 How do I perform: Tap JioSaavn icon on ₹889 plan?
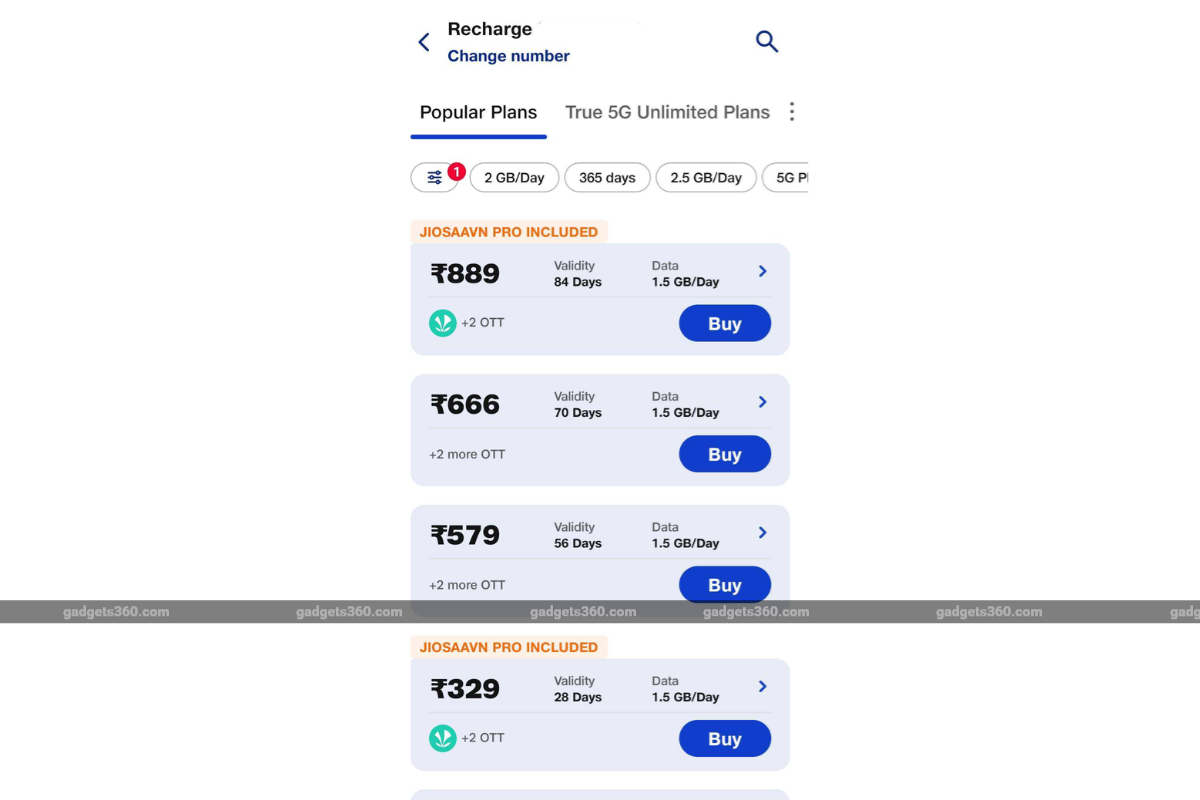(442, 323)
